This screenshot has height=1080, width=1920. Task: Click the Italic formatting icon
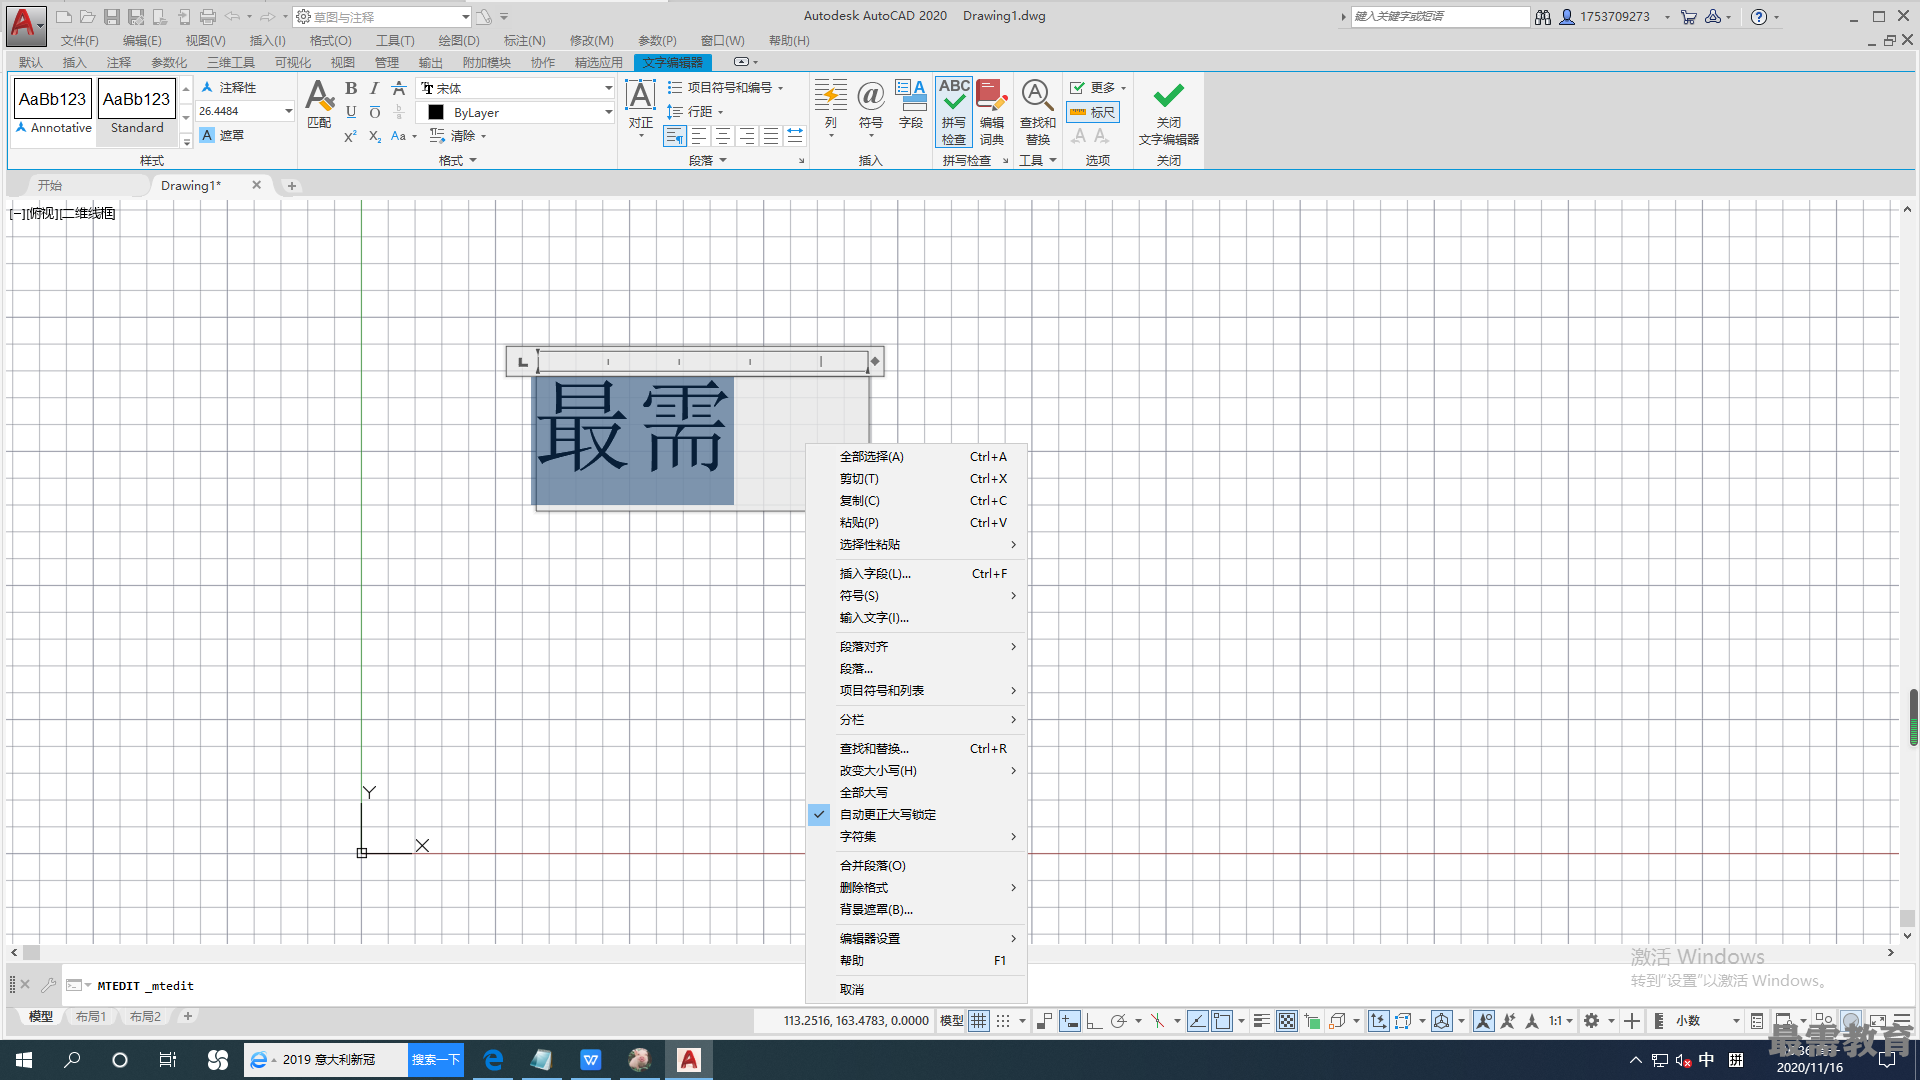374,88
